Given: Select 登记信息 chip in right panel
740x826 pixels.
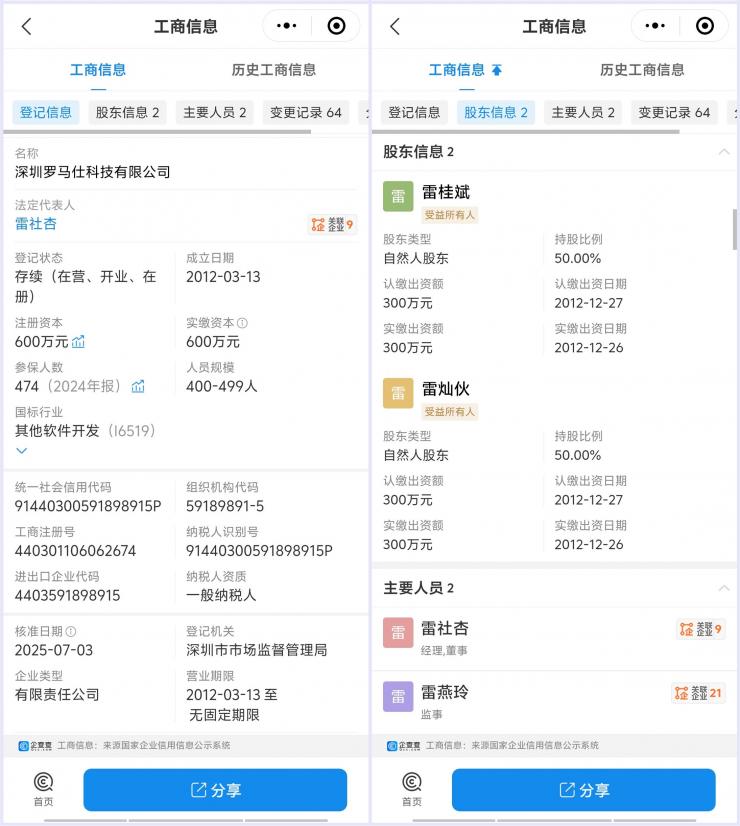Looking at the screenshot, I should point(415,112).
